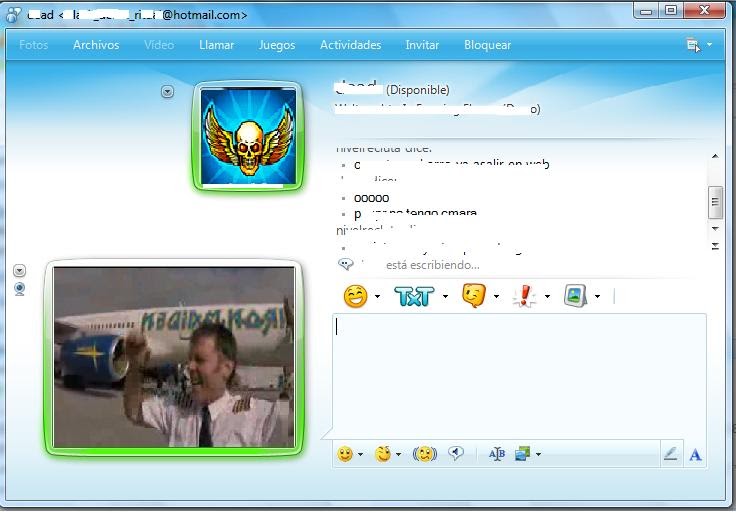Expand arrow next to exclamation alert icon
Screen dimensions: 736x513
(547, 297)
